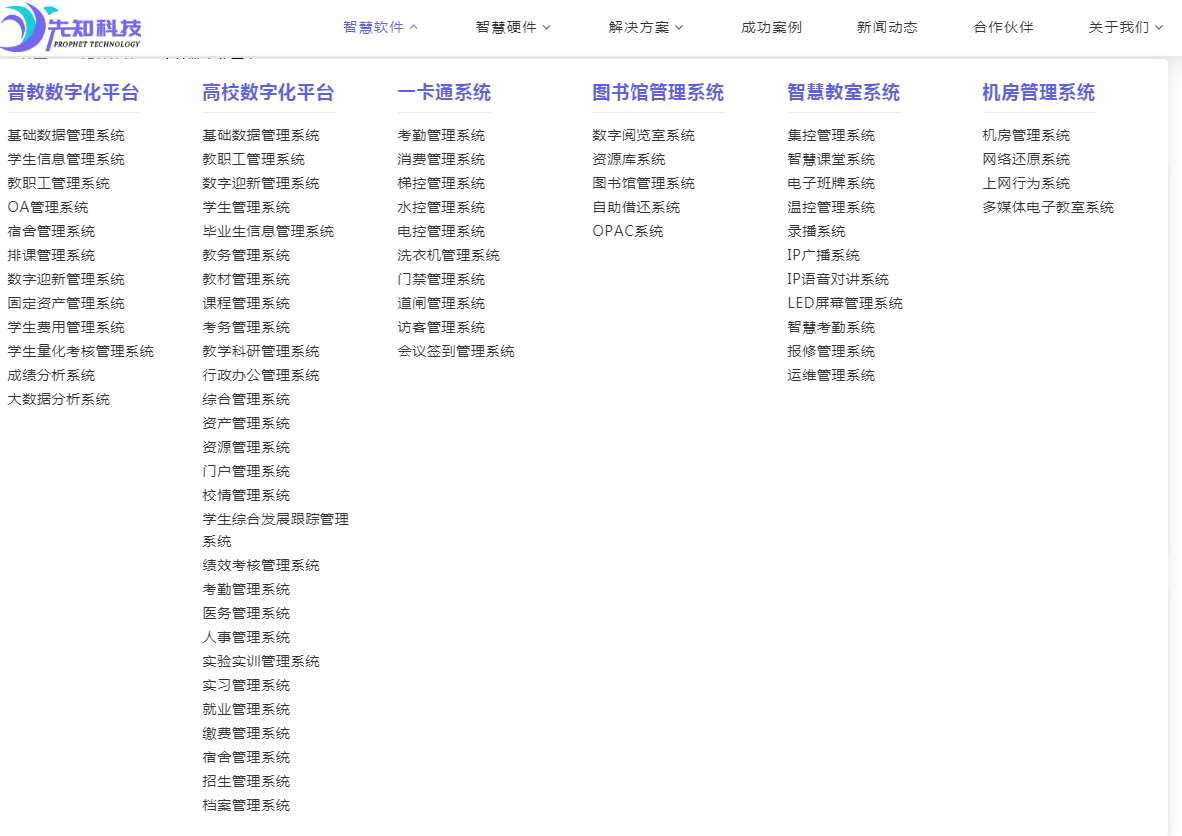Click IP广播系统 link
Image resolution: width=1182 pixels, height=836 pixels.
(823, 256)
